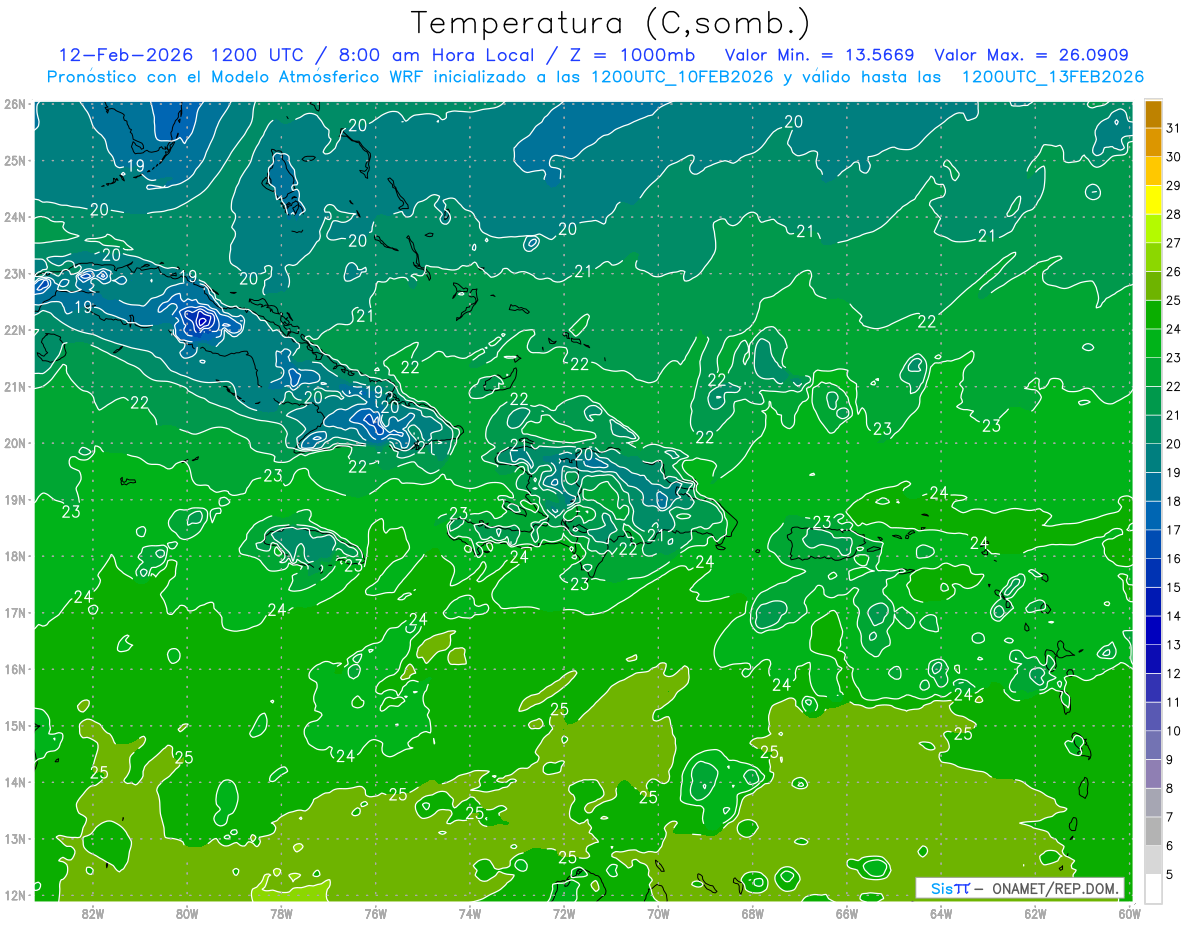This screenshot has height=927, width=1200.
Task: Click the latitude label "13N"
Action: [15, 838]
